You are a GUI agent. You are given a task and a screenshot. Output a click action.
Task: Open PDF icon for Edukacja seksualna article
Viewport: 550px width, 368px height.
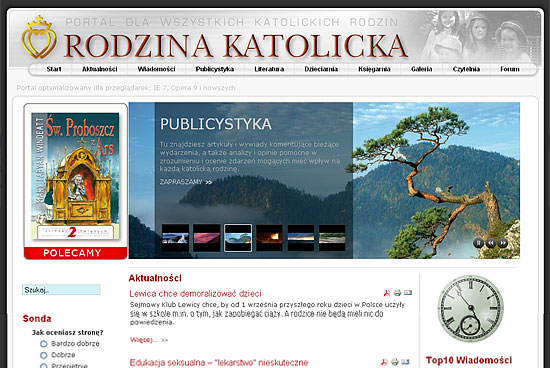(384, 362)
